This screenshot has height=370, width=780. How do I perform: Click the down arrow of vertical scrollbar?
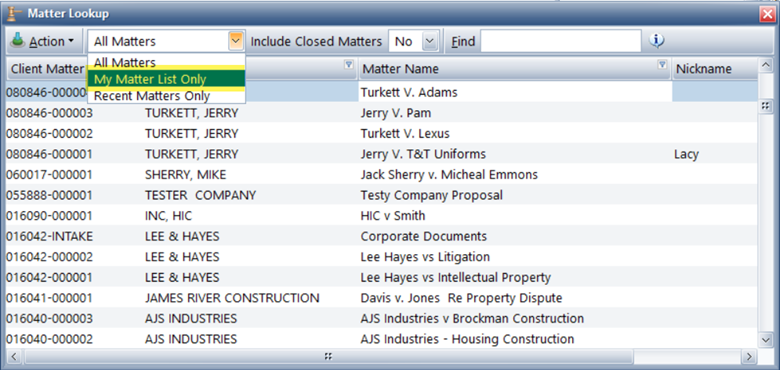[765, 339]
